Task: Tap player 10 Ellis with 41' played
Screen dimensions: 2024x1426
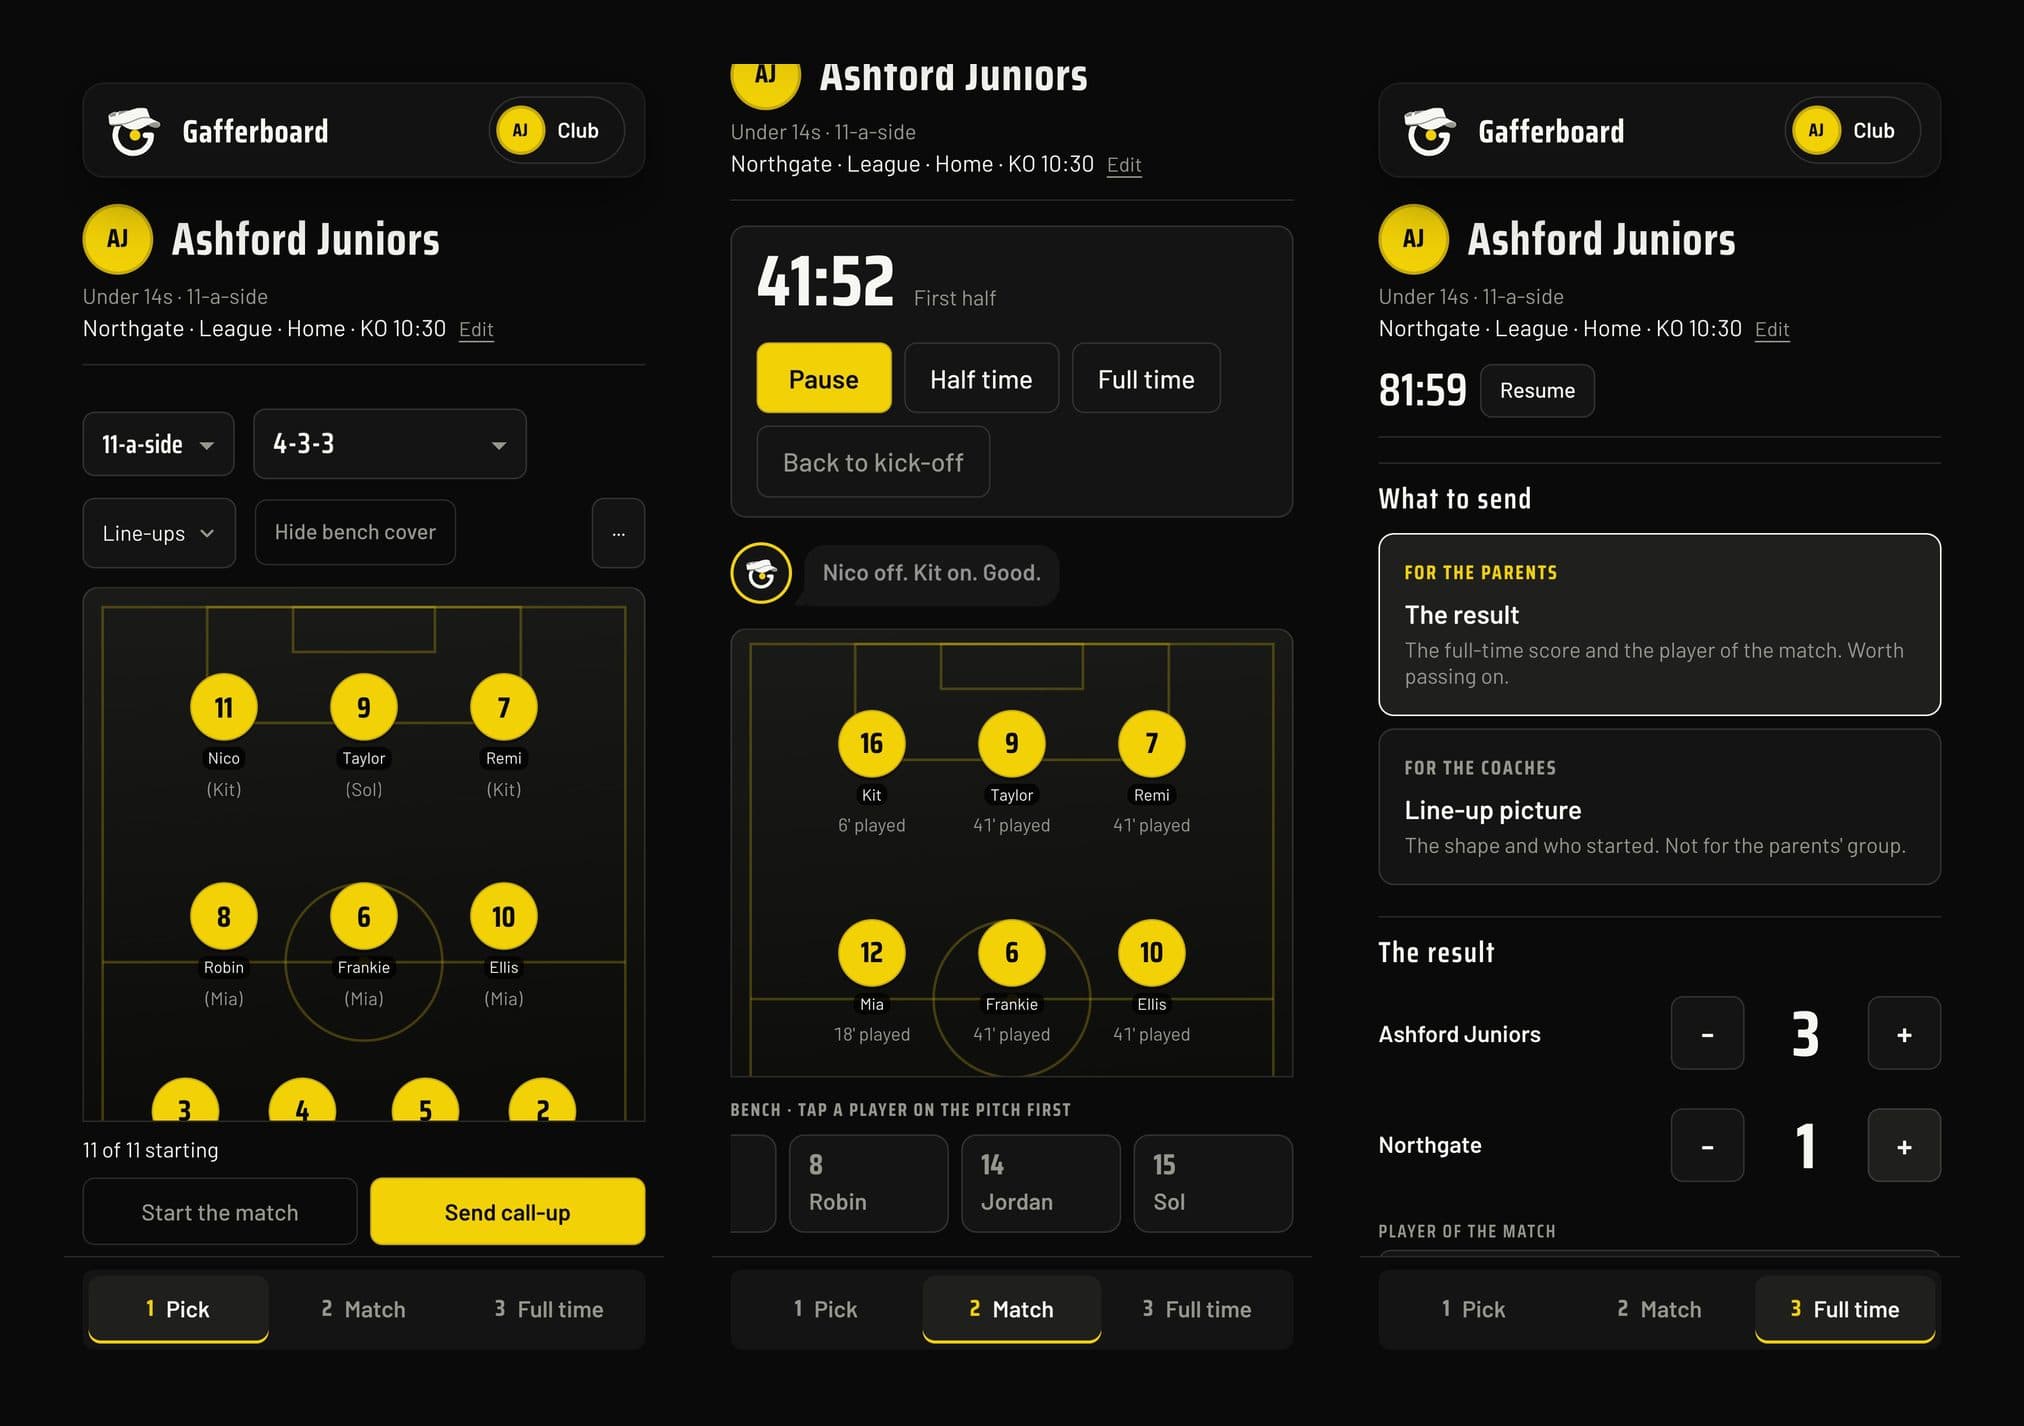Action: [x=1152, y=952]
